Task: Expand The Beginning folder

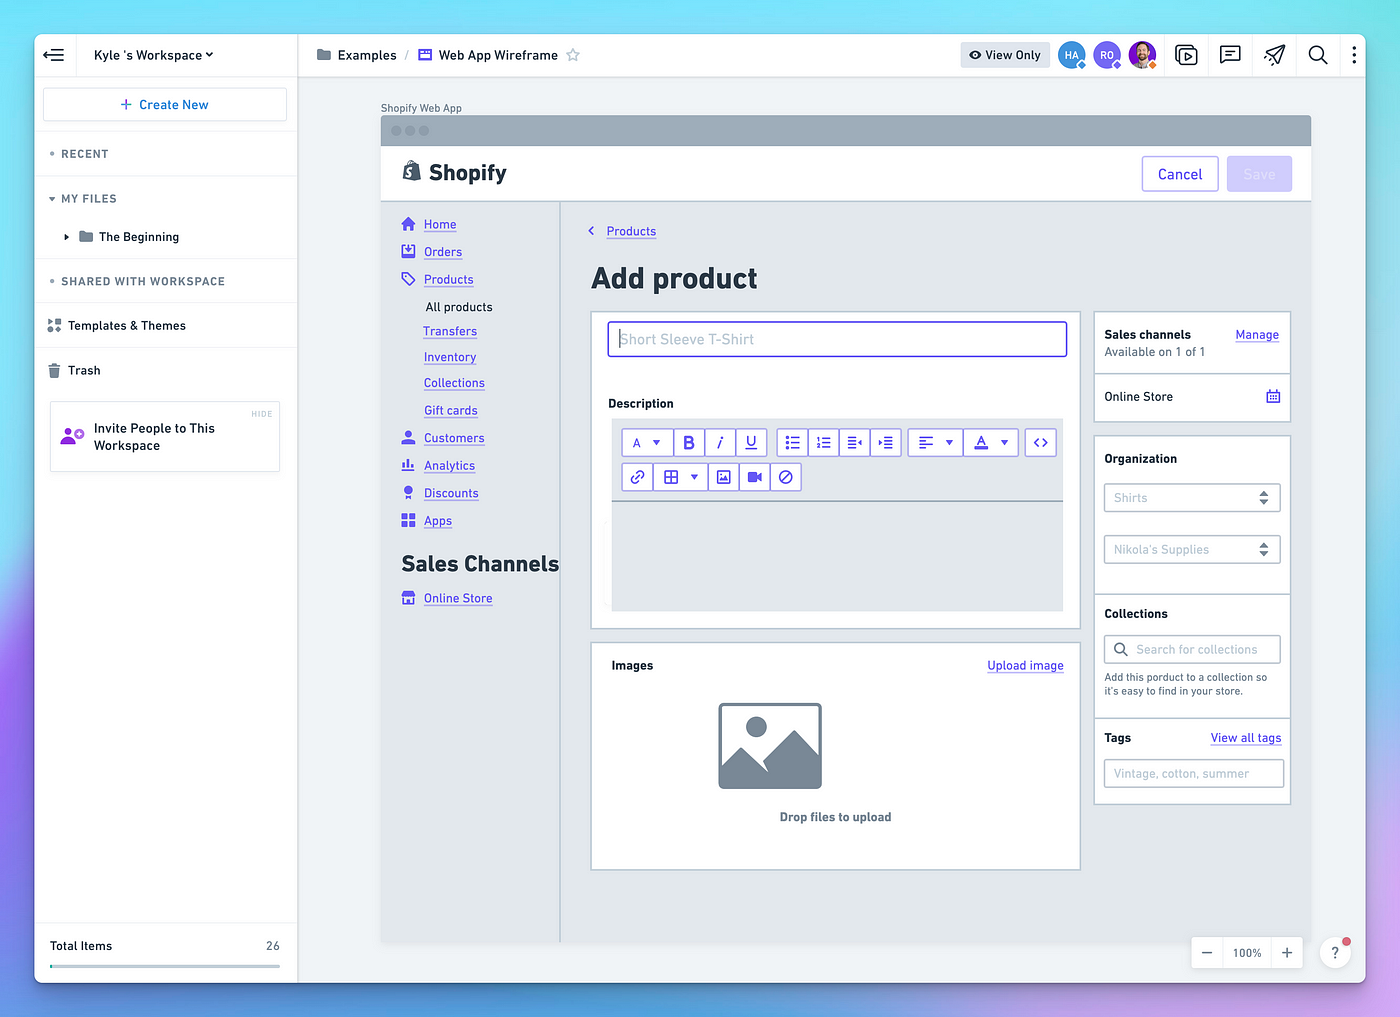Action: pyautogui.click(x=67, y=237)
